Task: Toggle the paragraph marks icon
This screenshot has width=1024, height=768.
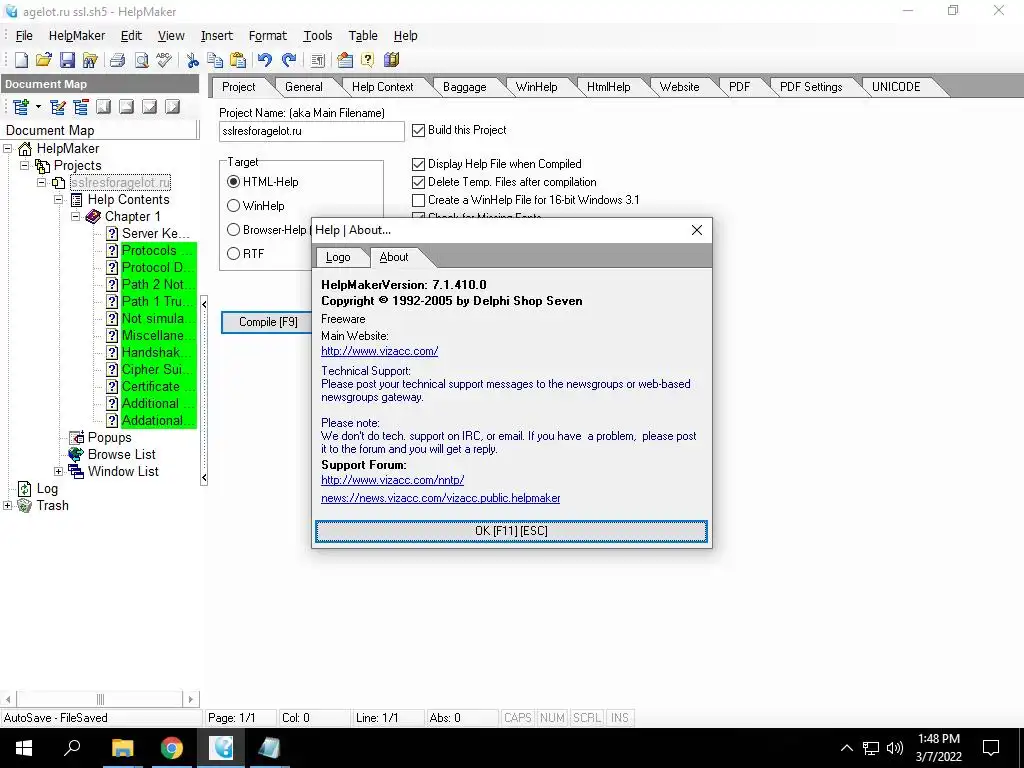Action: [x=317, y=60]
